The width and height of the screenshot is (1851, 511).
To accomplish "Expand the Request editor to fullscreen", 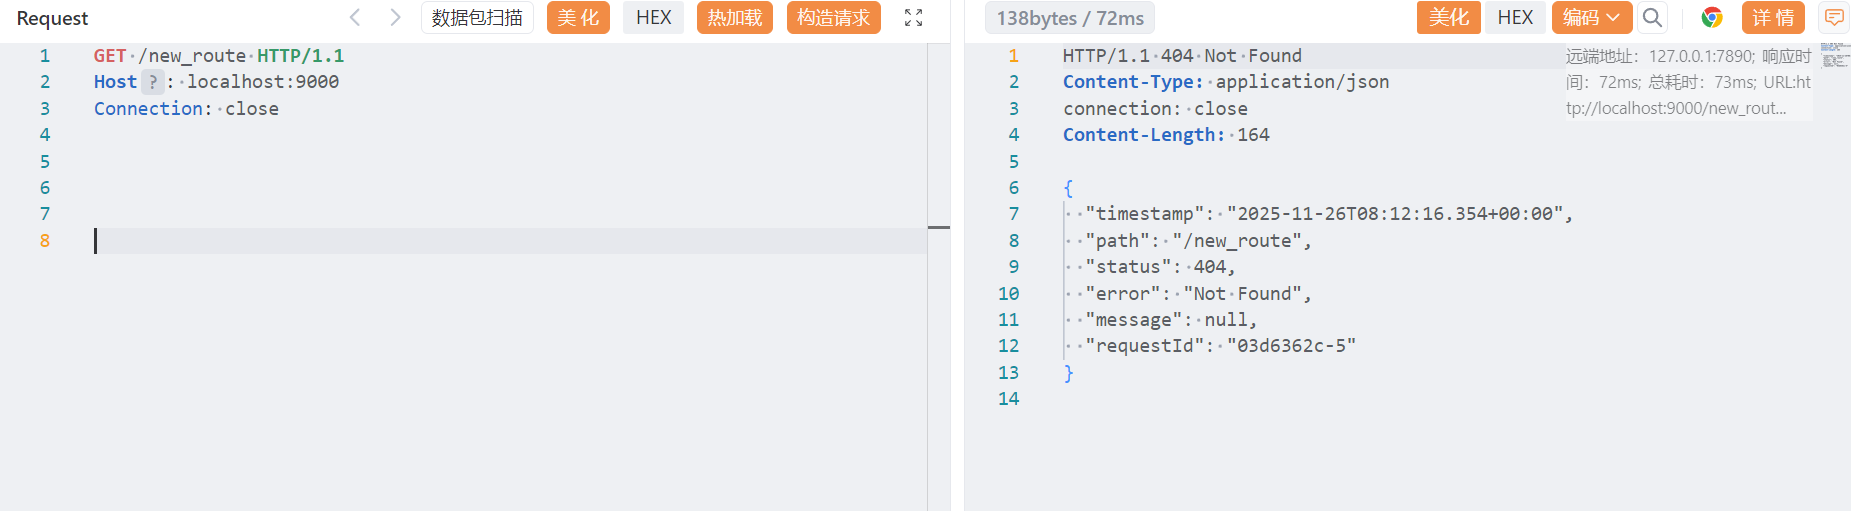I will (913, 17).
